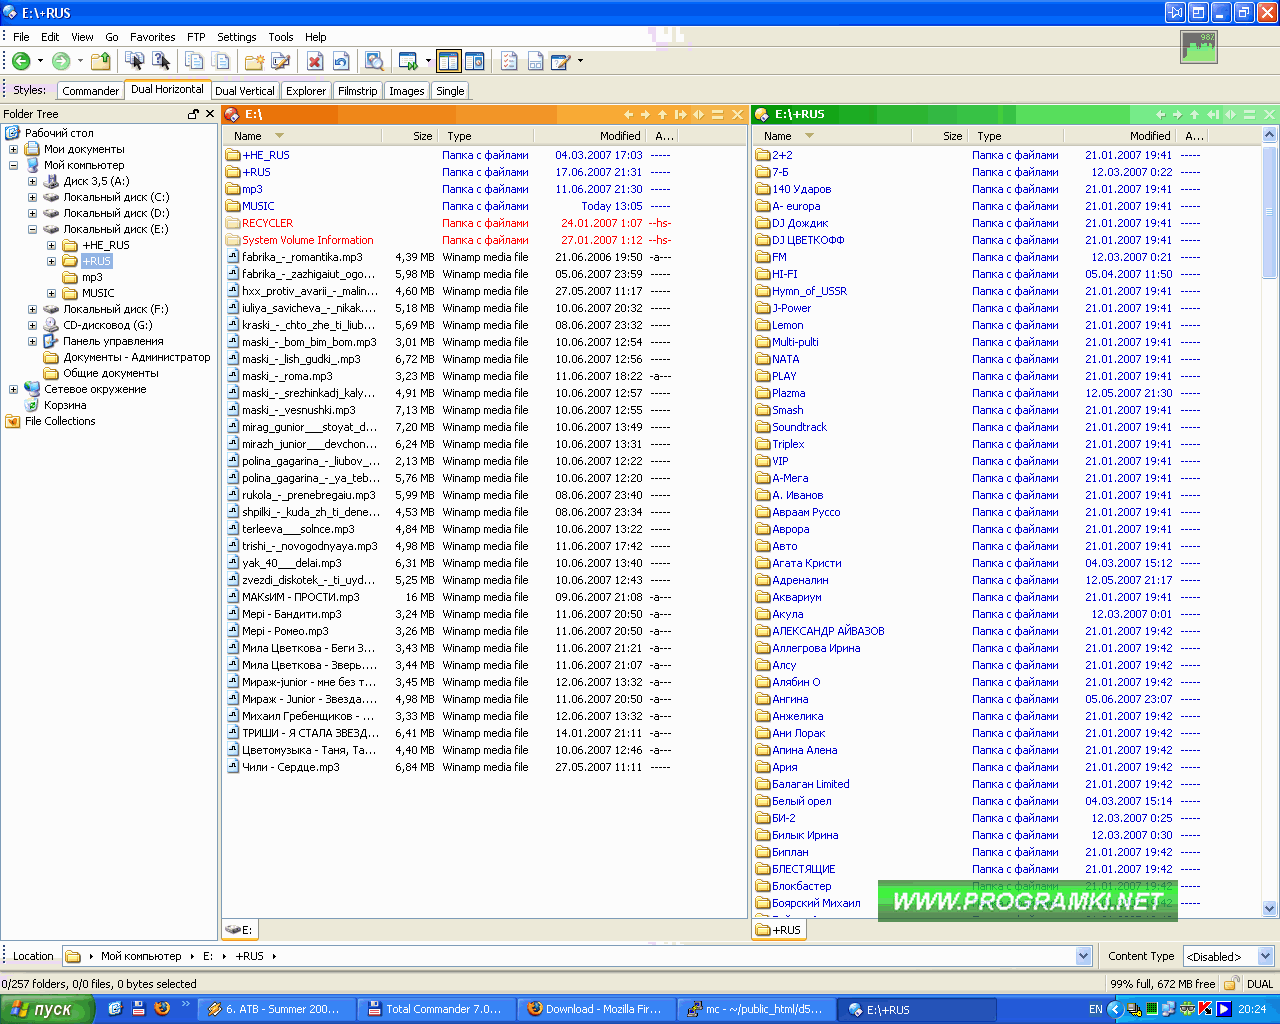Switch to Total Commander taskbar button
The width and height of the screenshot is (1280, 1024).
pyautogui.click(x=436, y=1009)
